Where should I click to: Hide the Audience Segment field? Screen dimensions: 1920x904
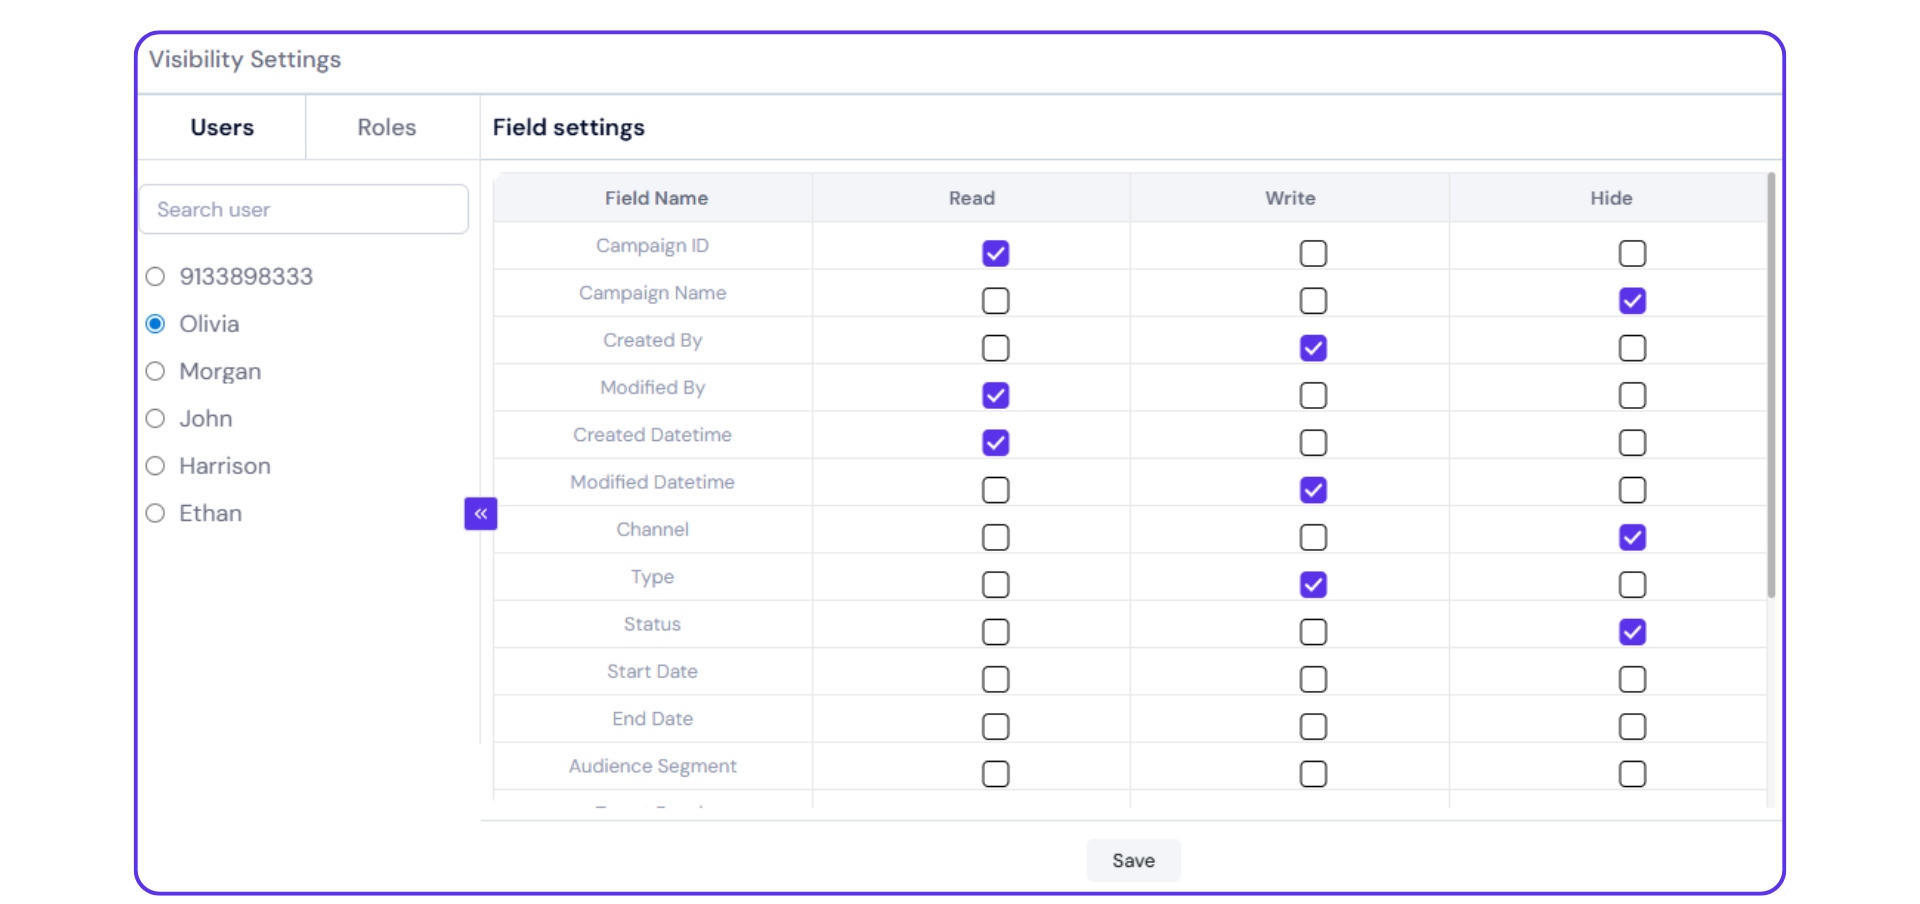(x=1632, y=774)
